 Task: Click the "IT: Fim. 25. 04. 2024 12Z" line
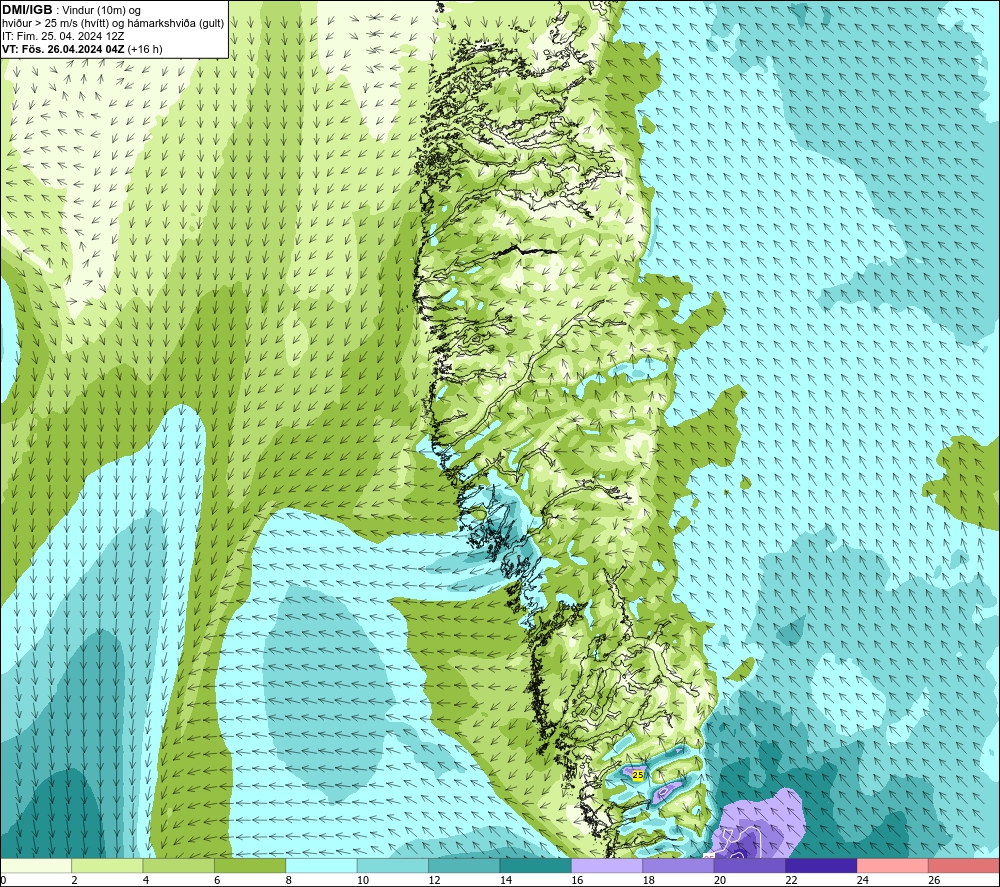(x=63, y=36)
